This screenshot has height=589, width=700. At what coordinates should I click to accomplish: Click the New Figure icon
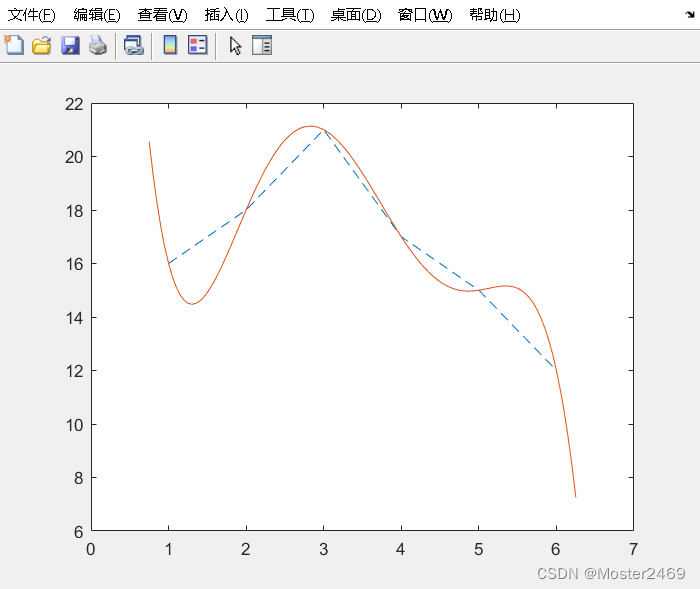pos(14,45)
